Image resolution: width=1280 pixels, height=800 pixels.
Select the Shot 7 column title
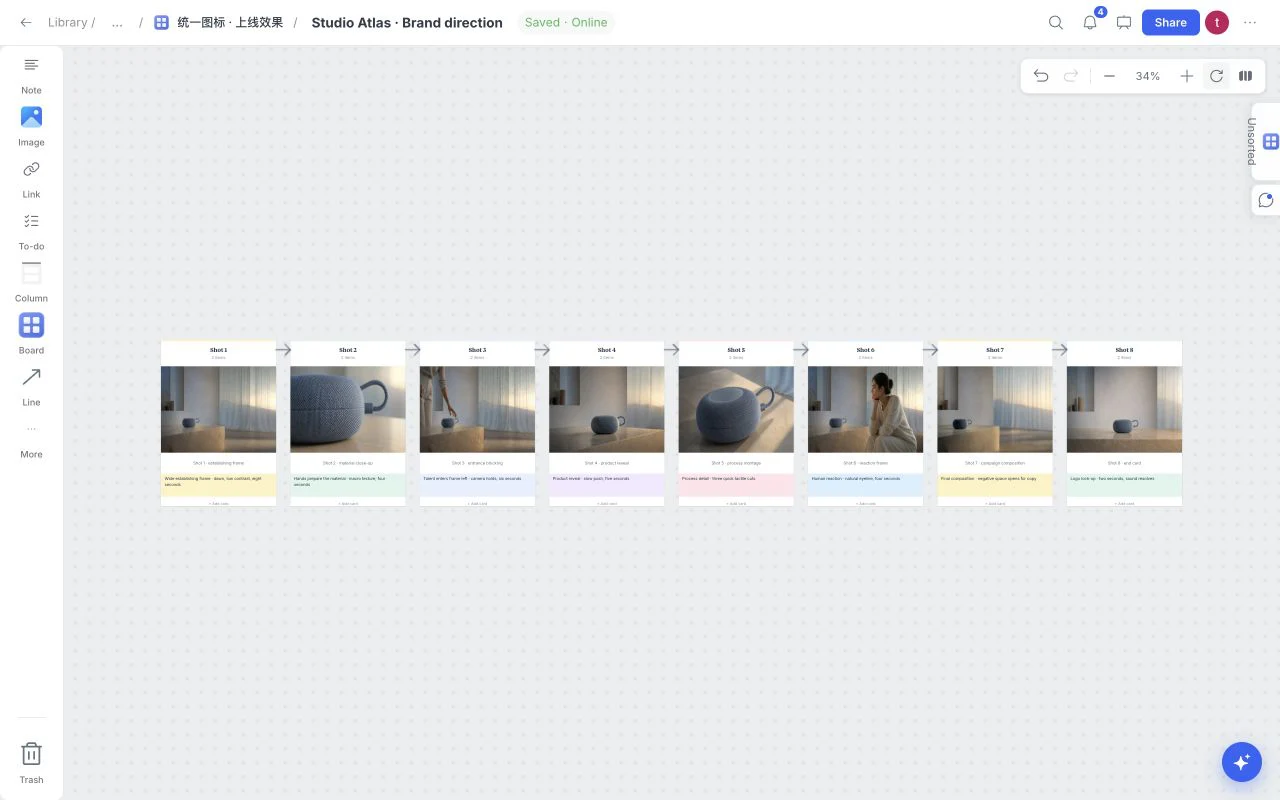[995, 350]
